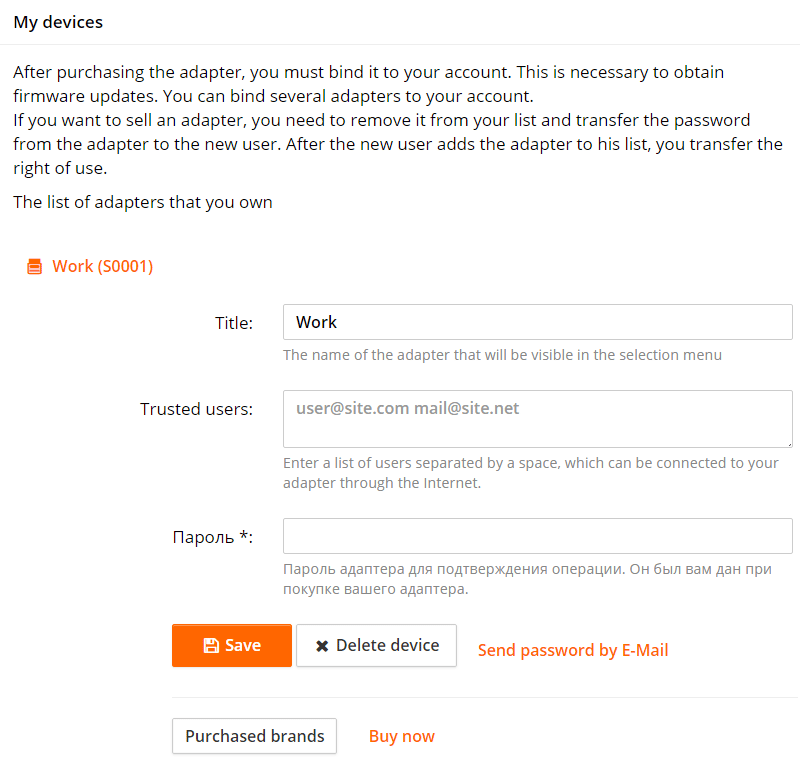The height and width of the screenshot is (770, 800).
Task: Click "The list of adapters that you own" text
Action: [143, 202]
